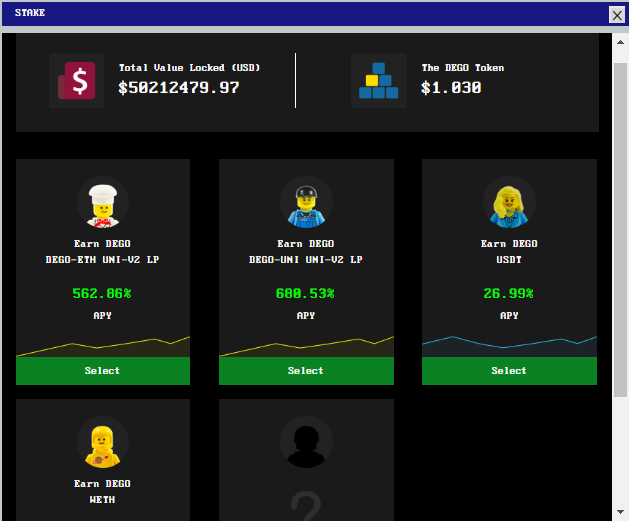Click the STAKE title text
Image resolution: width=629 pixels, height=521 pixels.
tap(30, 13)
